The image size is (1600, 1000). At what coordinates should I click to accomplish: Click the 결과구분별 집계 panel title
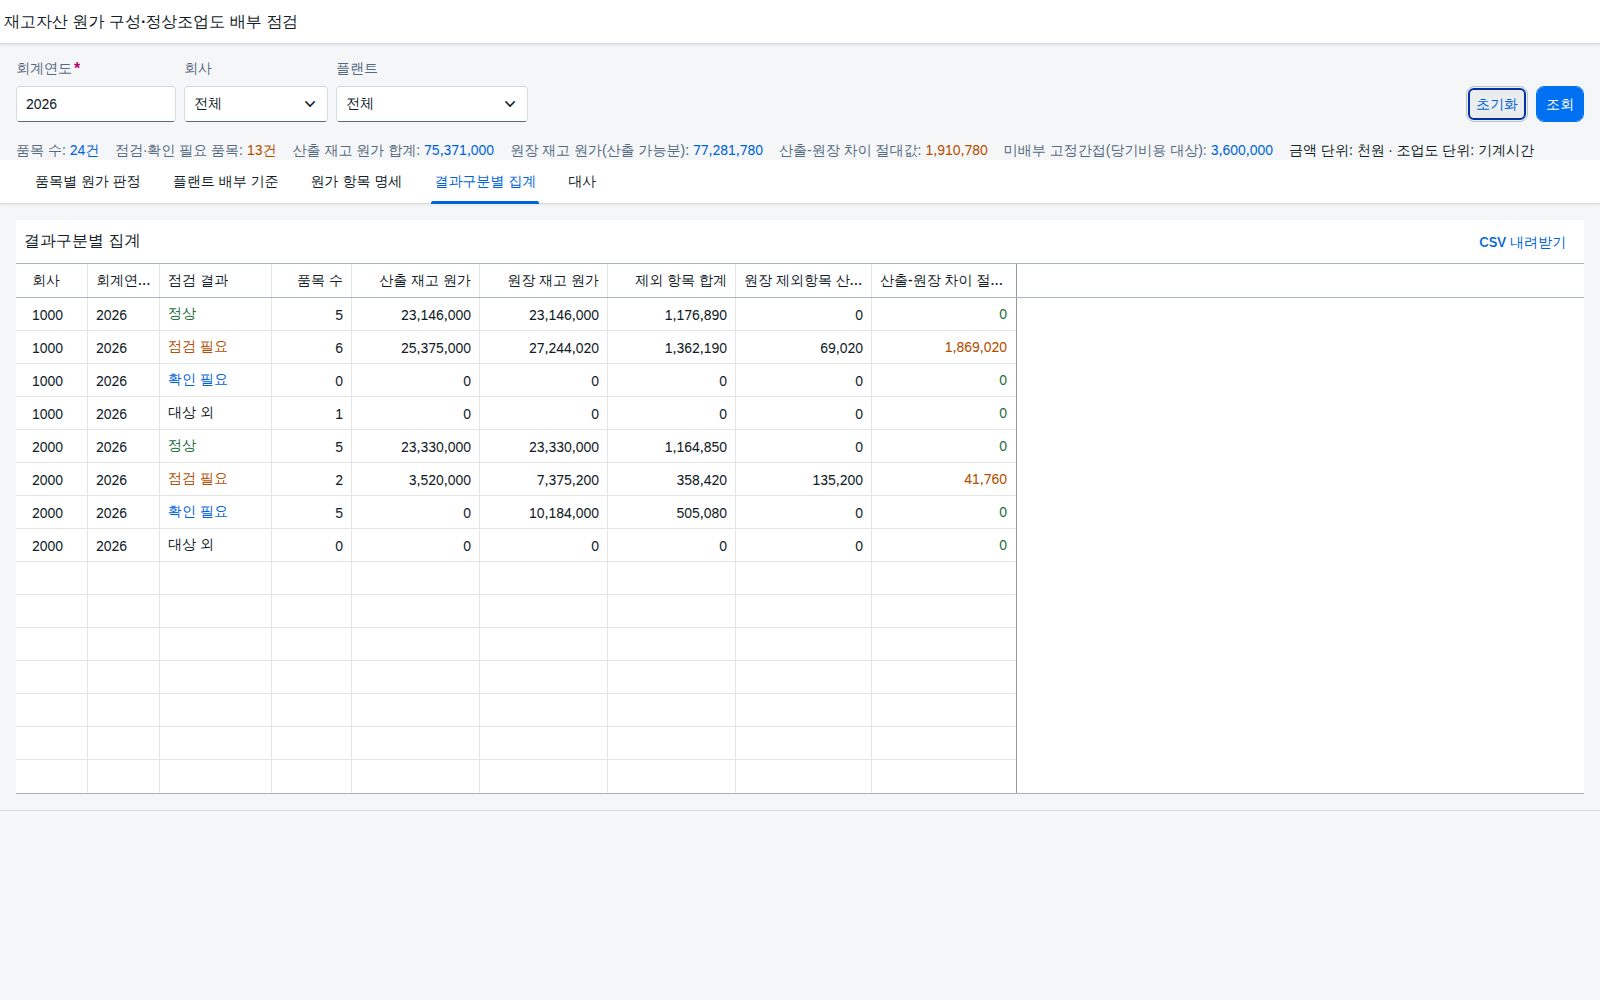click(82, 241)
